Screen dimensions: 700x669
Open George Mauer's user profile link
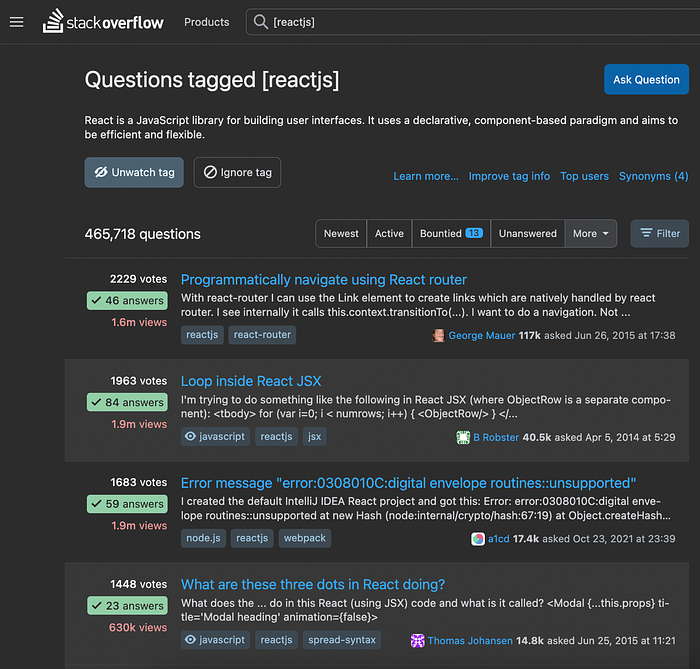482,336
